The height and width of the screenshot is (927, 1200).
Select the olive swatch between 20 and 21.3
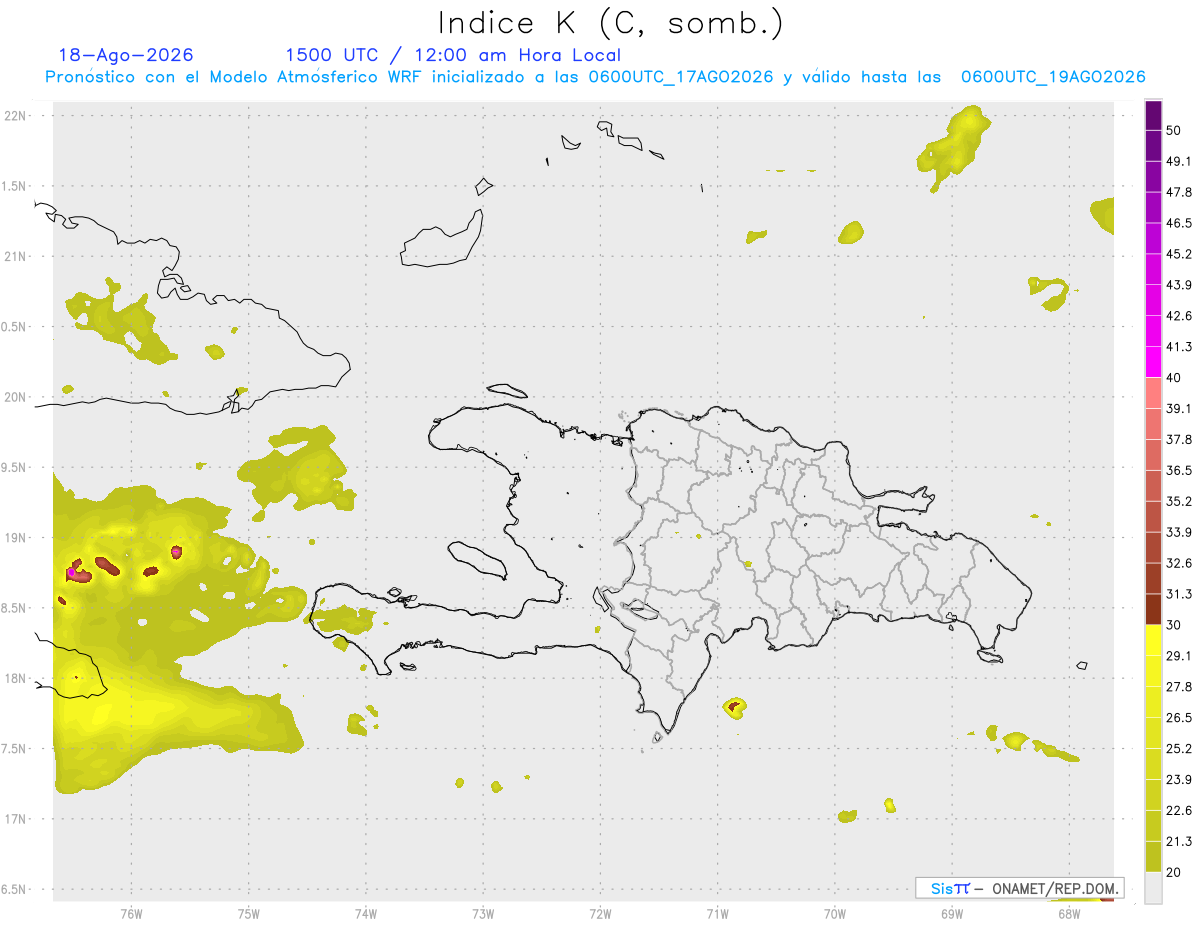(1153, 857)
